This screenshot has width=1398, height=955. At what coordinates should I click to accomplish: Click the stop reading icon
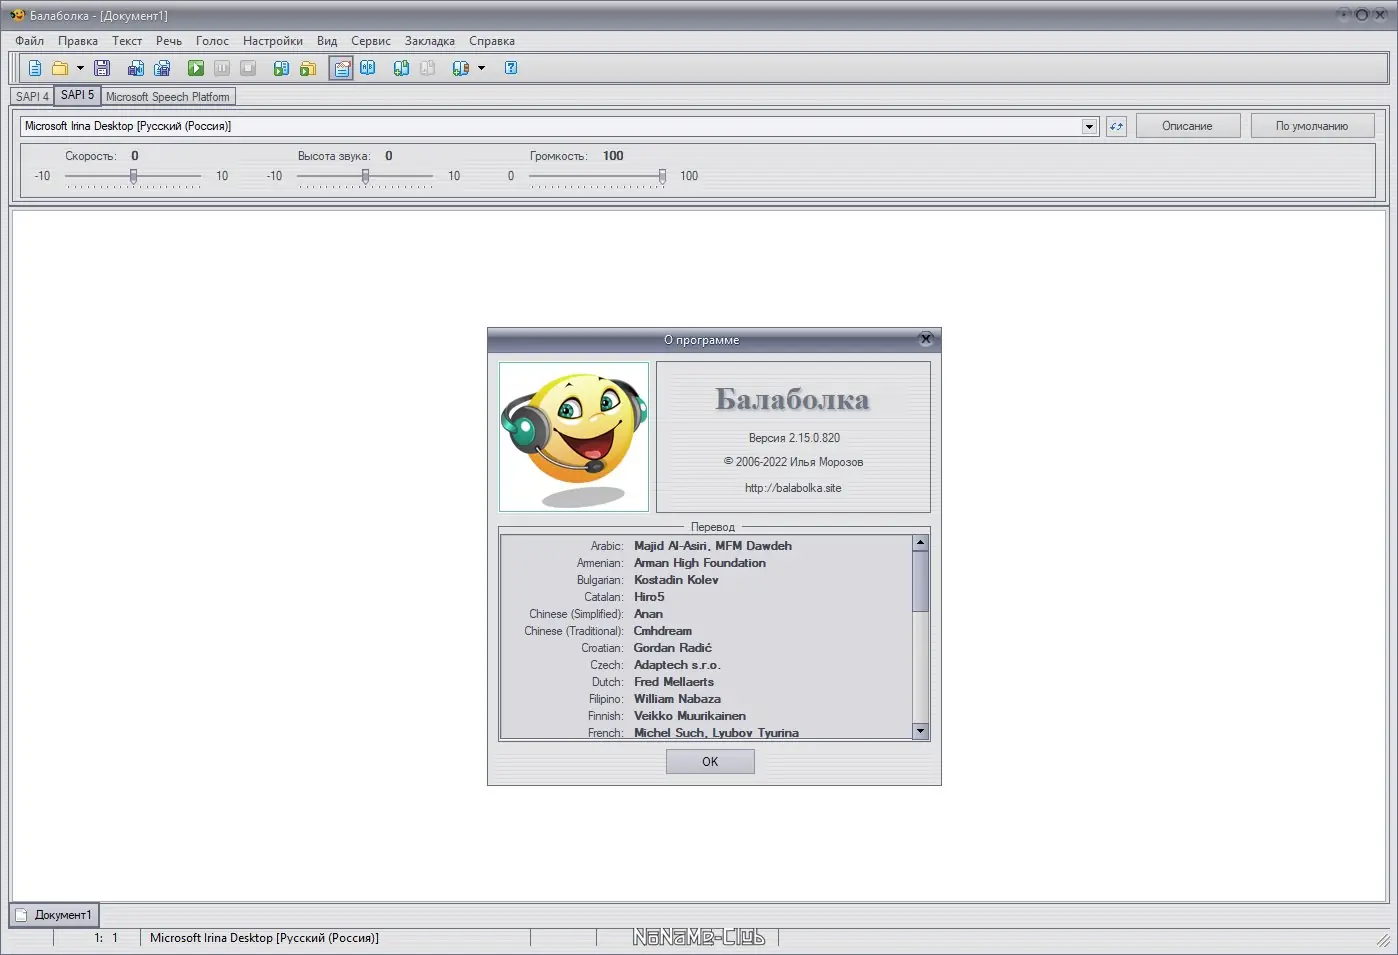tap(248, 68)
